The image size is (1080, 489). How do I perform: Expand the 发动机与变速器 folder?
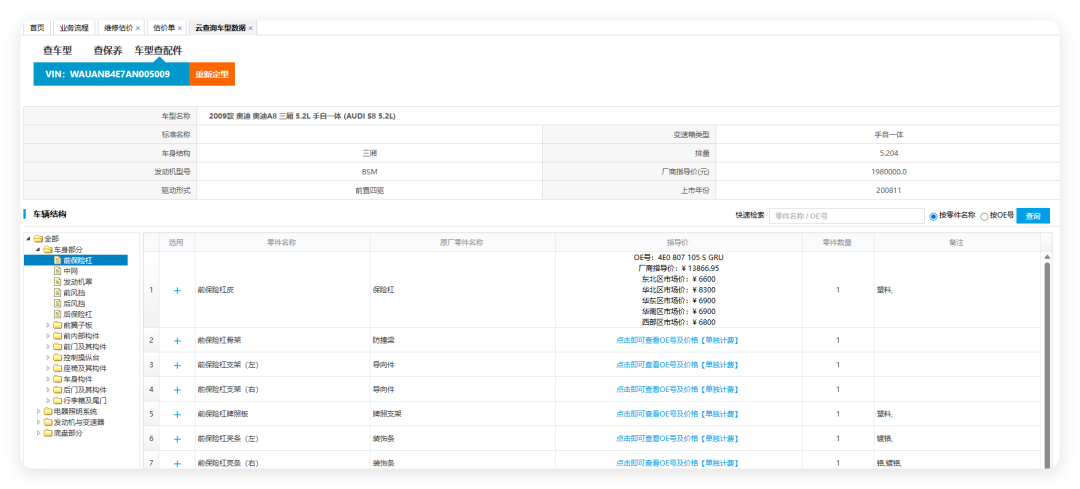pos(39,422)
